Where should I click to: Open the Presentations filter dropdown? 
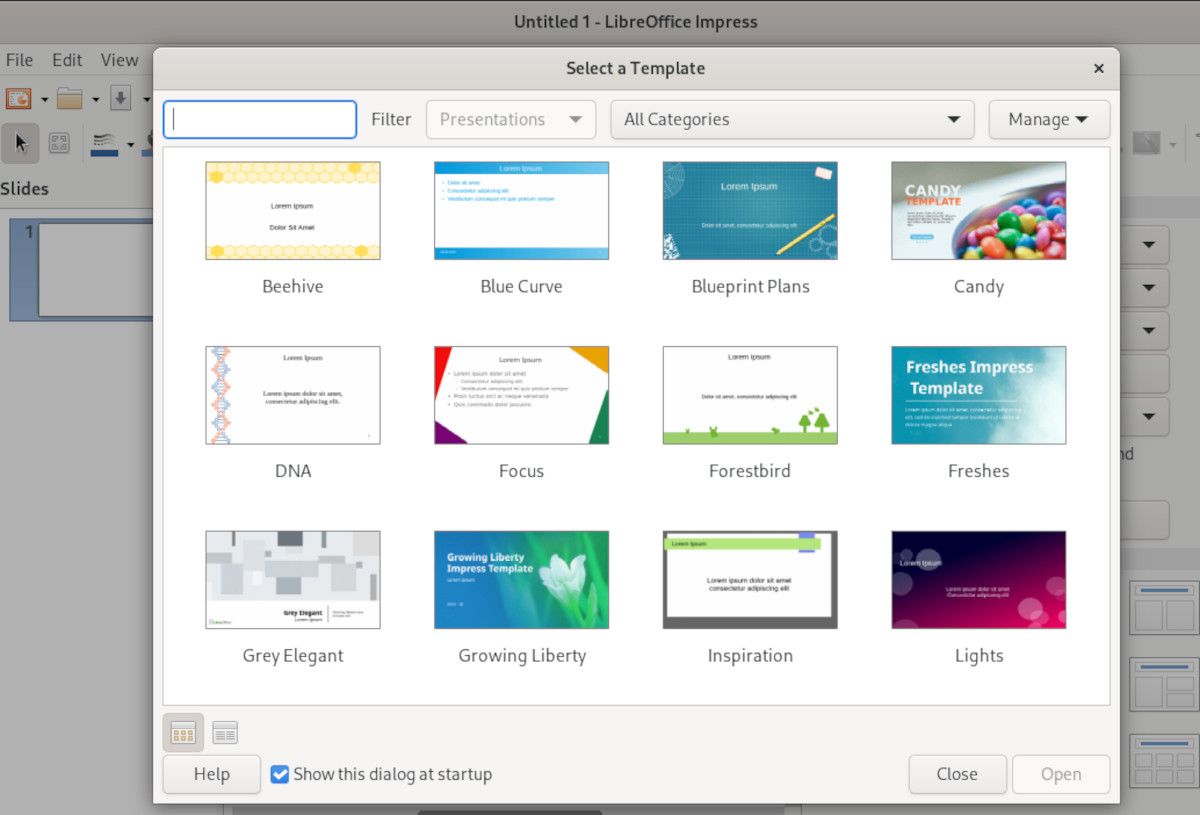(x=510, y=119)
